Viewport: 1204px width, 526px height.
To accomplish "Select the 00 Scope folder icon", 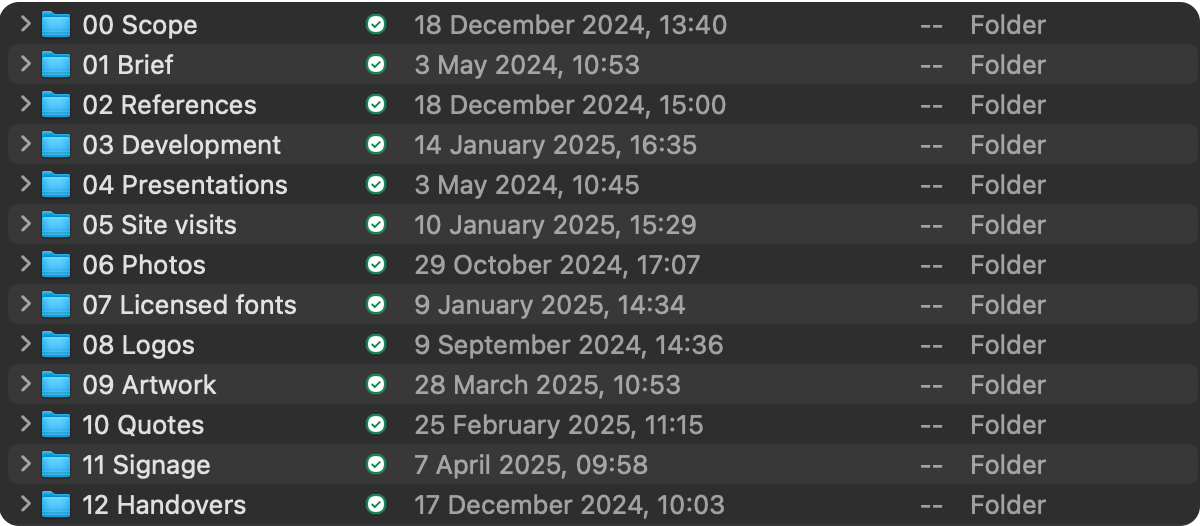I will (56, 25).
